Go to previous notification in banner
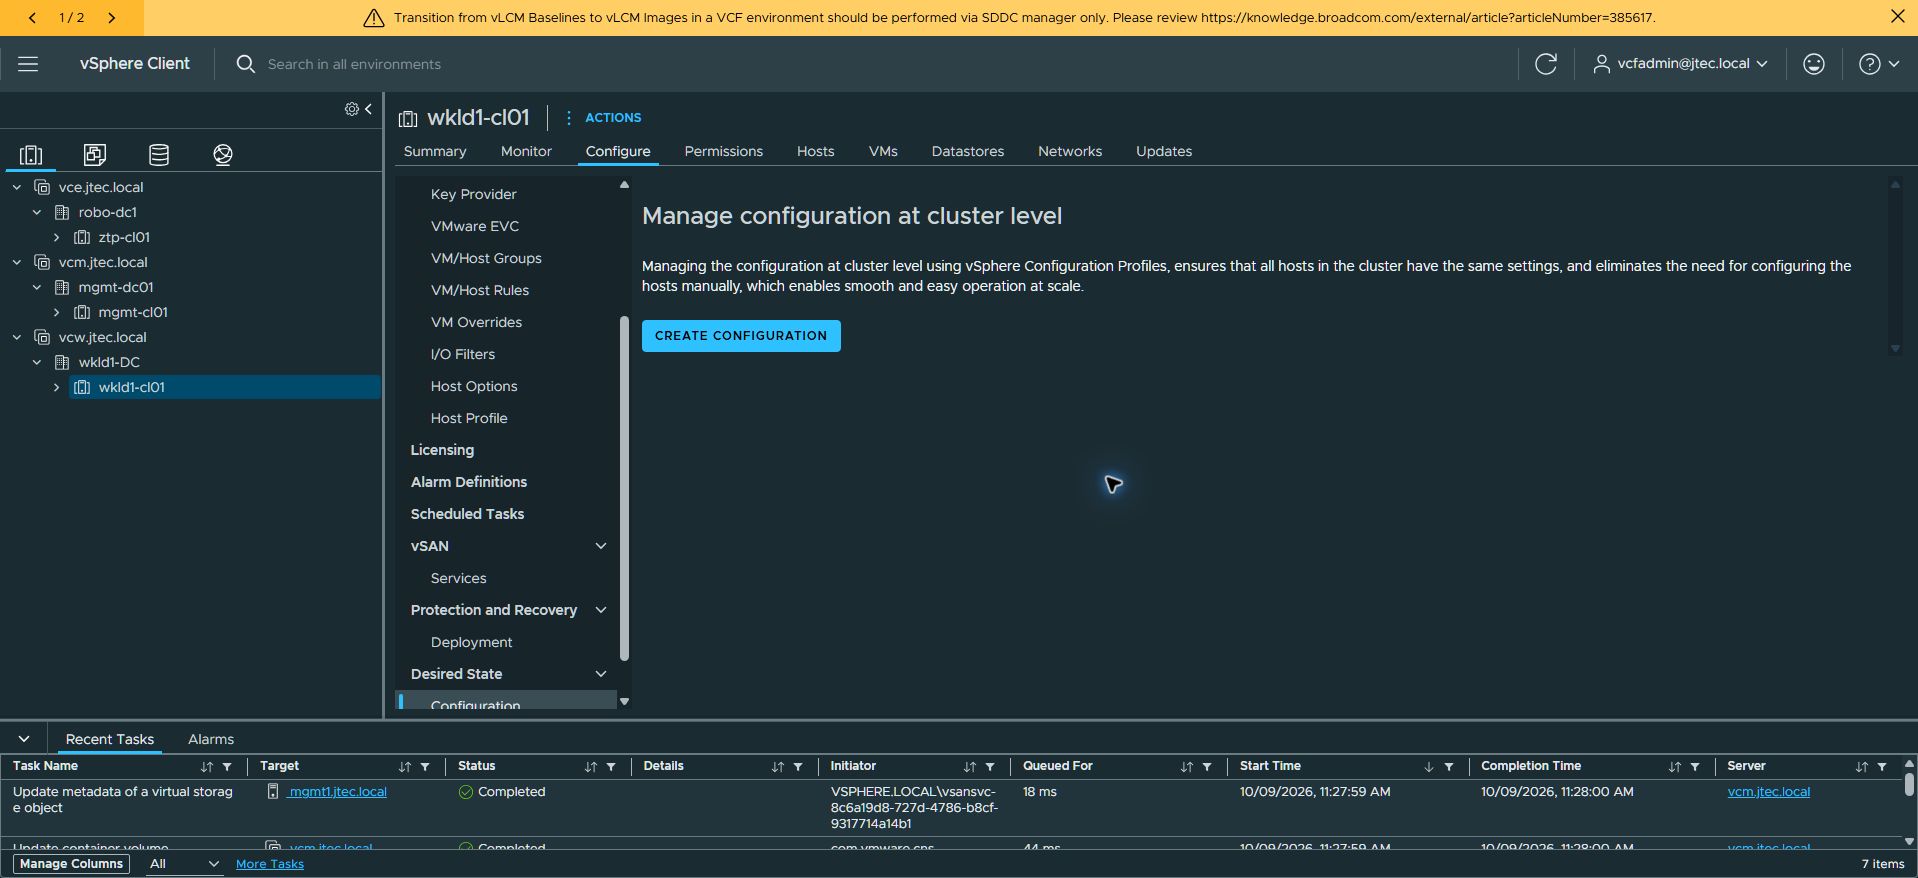 [32, 18]
